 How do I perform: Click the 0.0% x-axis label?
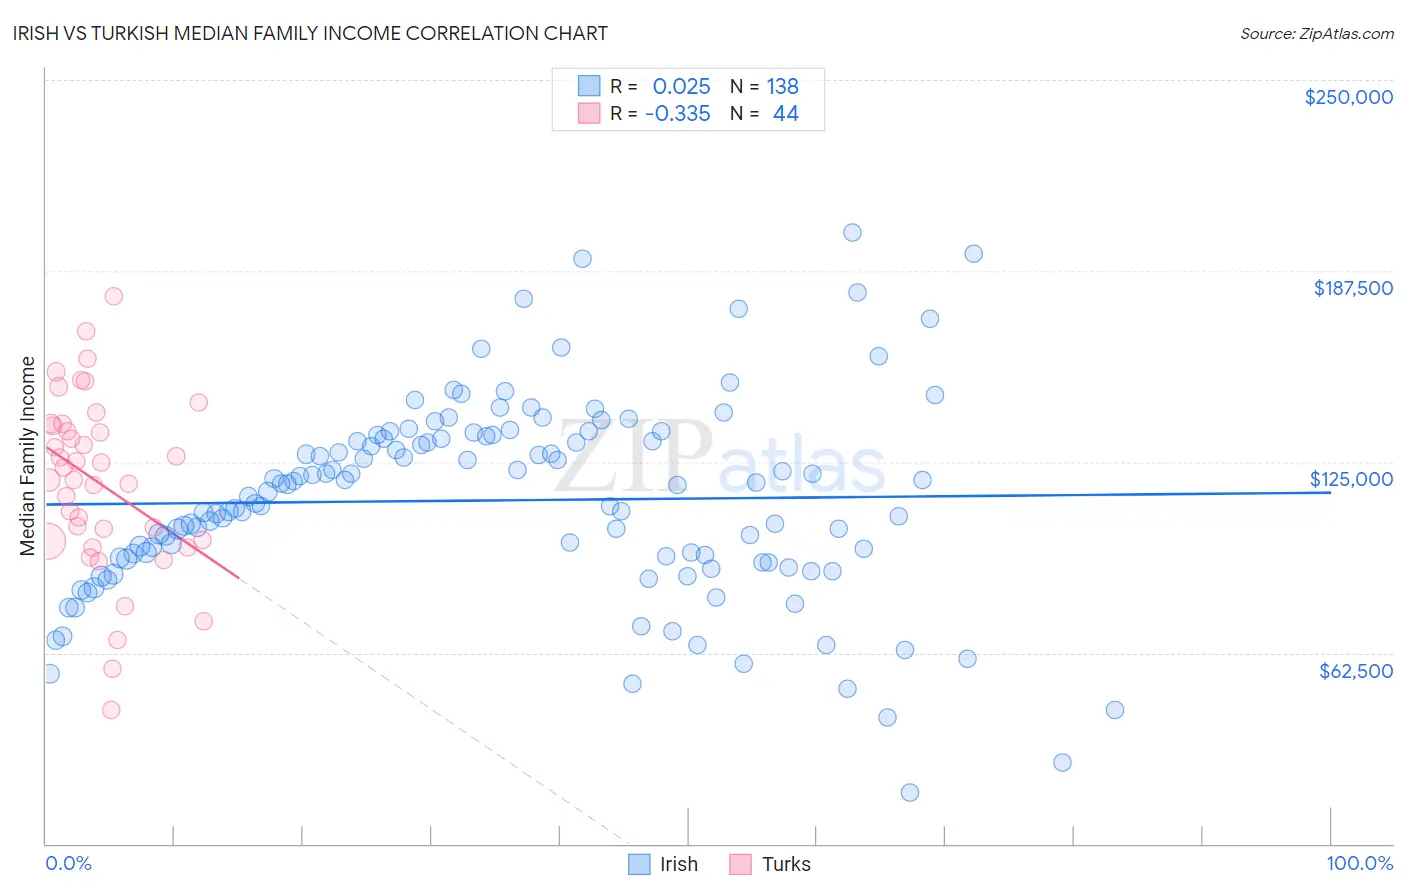[x=68, y=863]
